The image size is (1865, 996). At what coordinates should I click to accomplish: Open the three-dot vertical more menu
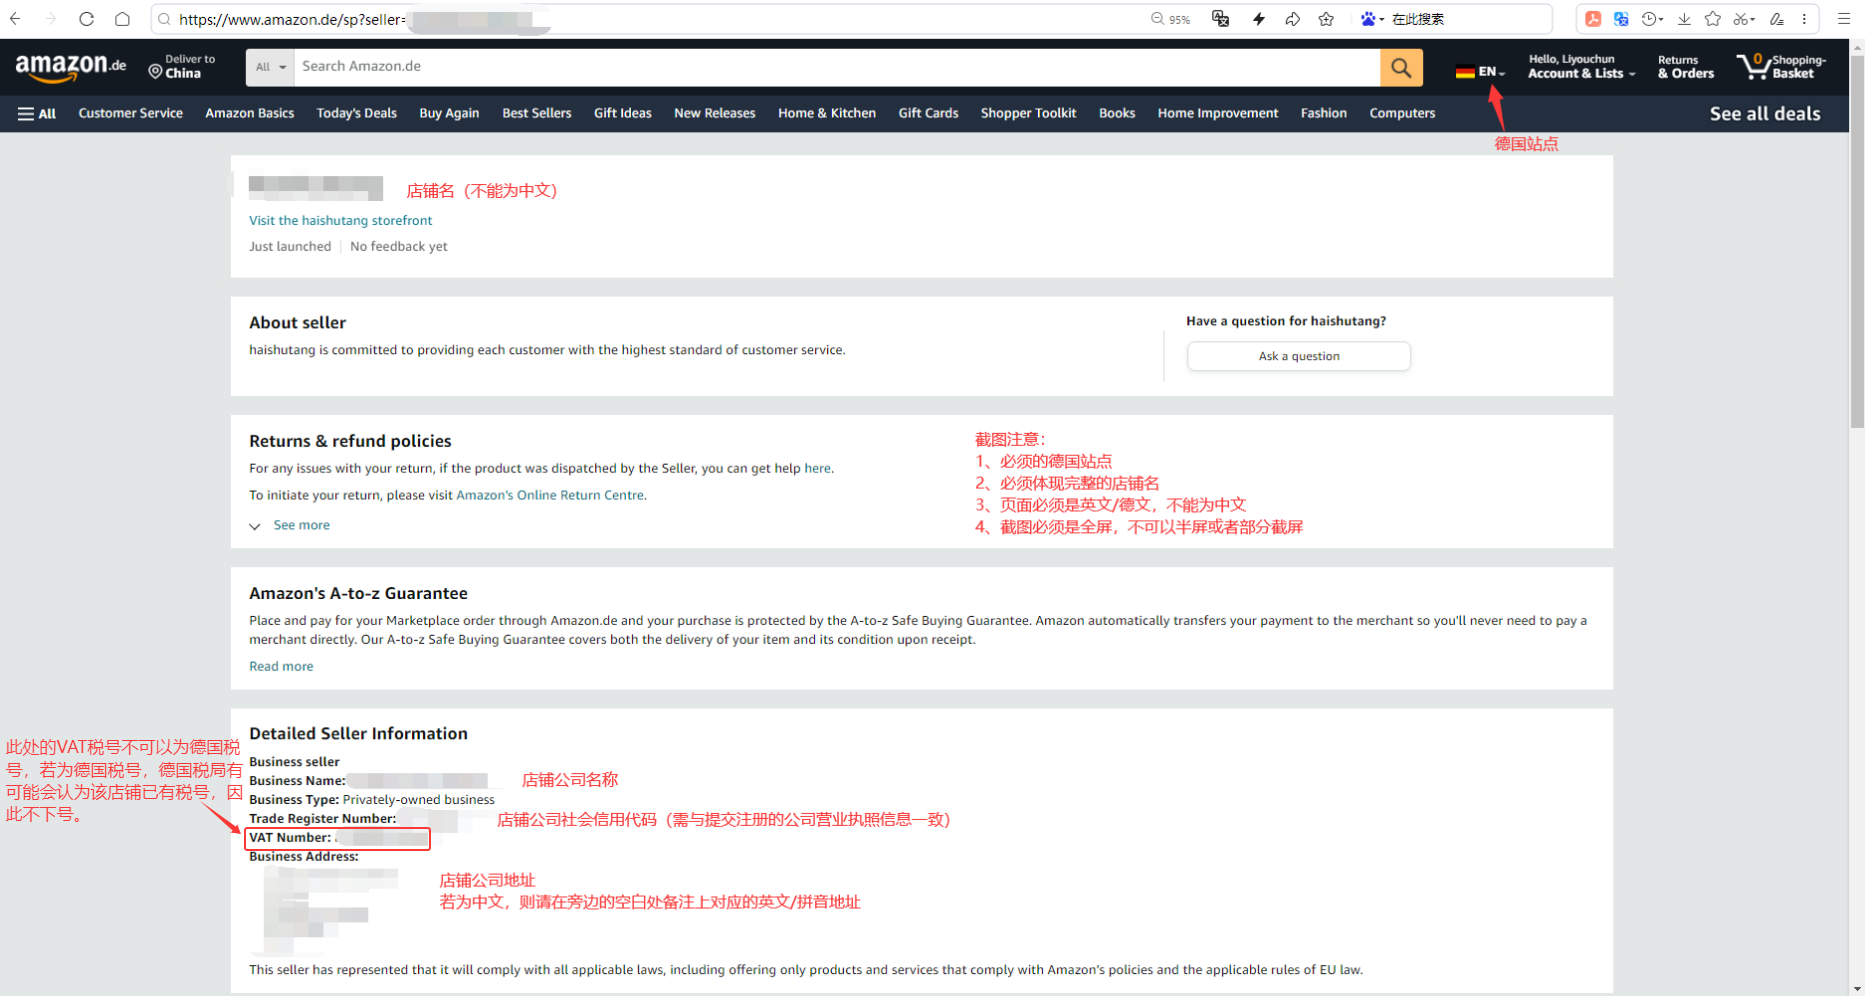coord(1804,19)
